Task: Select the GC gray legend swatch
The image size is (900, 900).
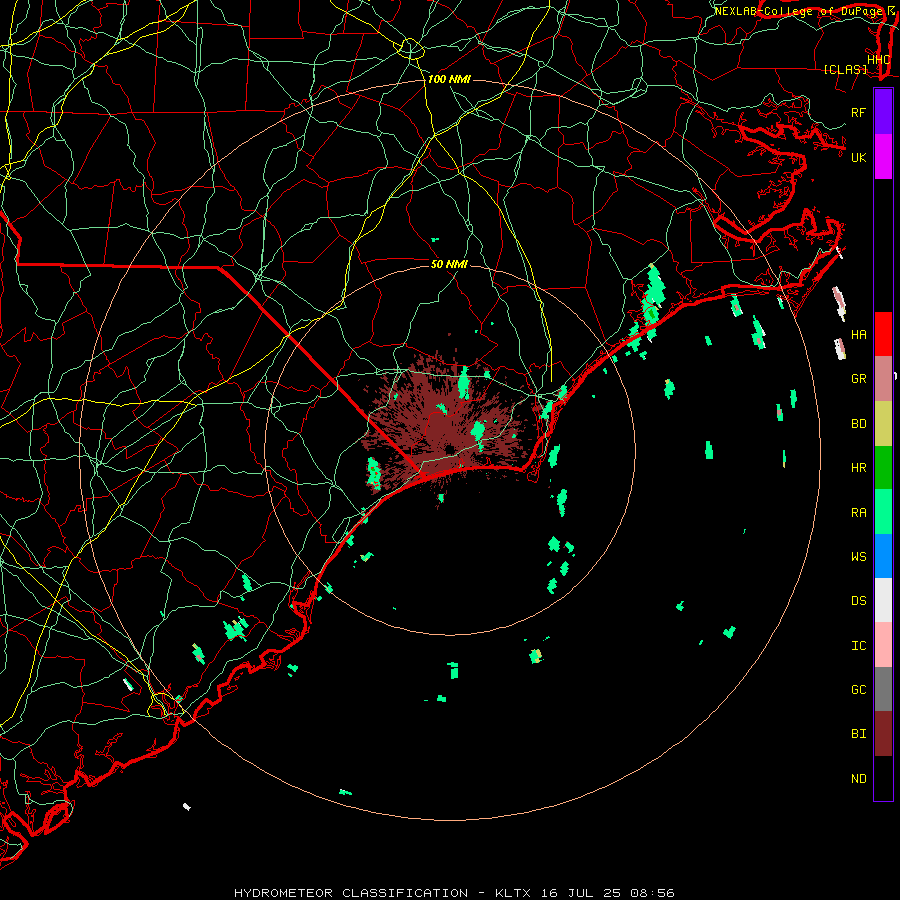Action: [883, 689]
